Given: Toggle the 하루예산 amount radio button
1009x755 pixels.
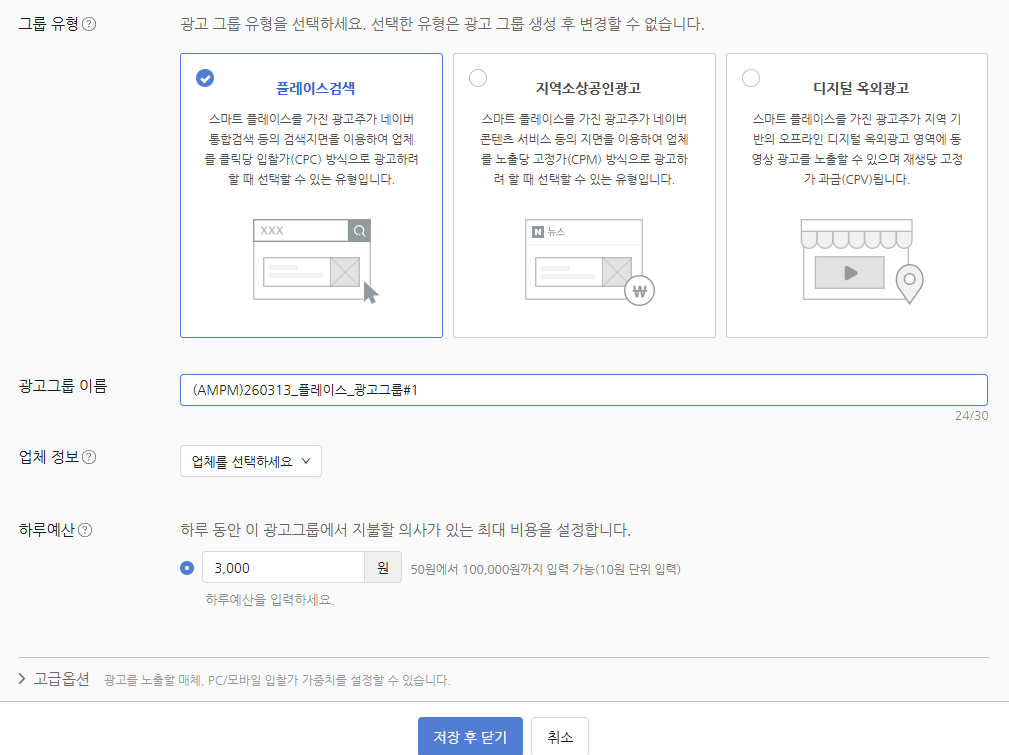Looking at the screenshot, I should tap(187, 568).
